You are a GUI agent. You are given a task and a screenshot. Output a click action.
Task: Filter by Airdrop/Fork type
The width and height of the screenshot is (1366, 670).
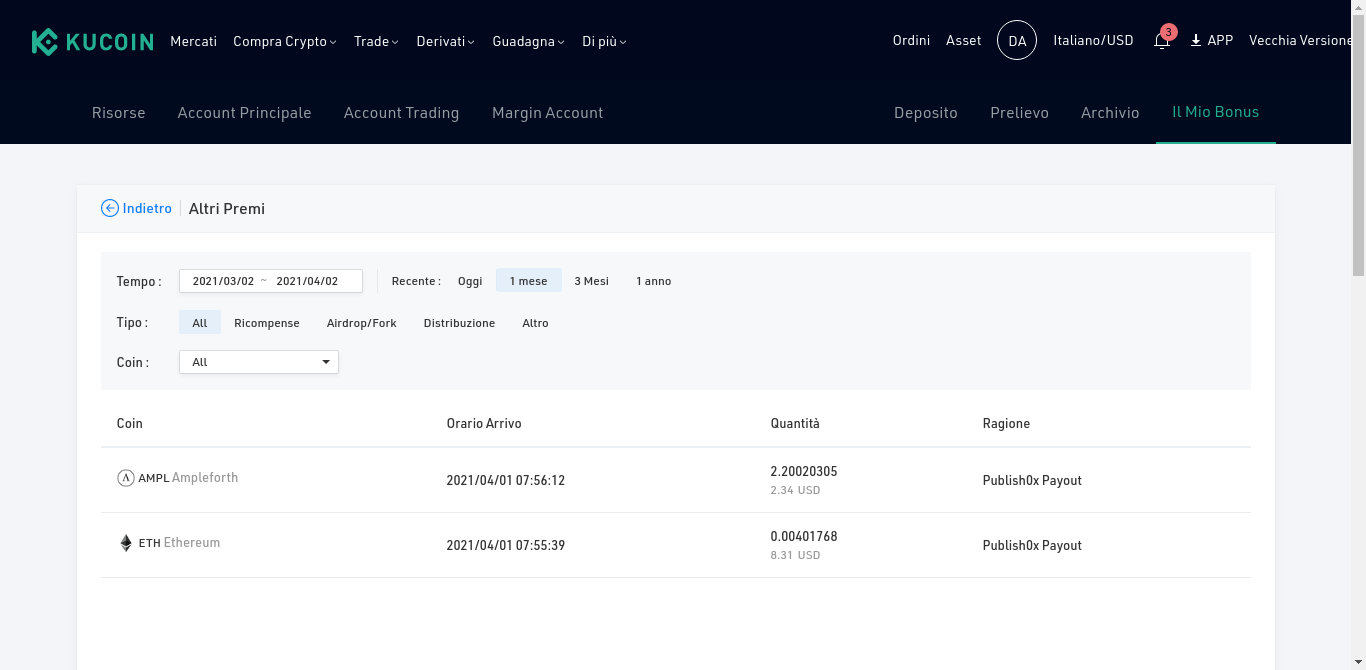362,323
